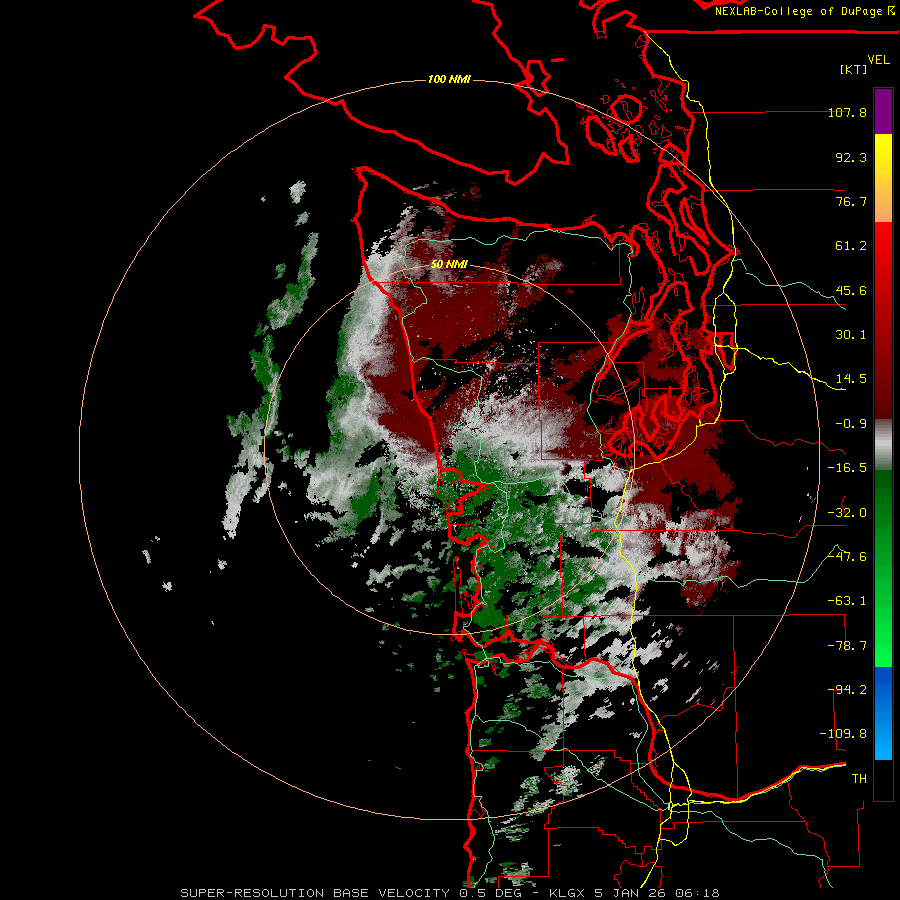The width and height of the screenshot is (900, 900).
Task: Click the 14.5 legend value
Action: 851,379
